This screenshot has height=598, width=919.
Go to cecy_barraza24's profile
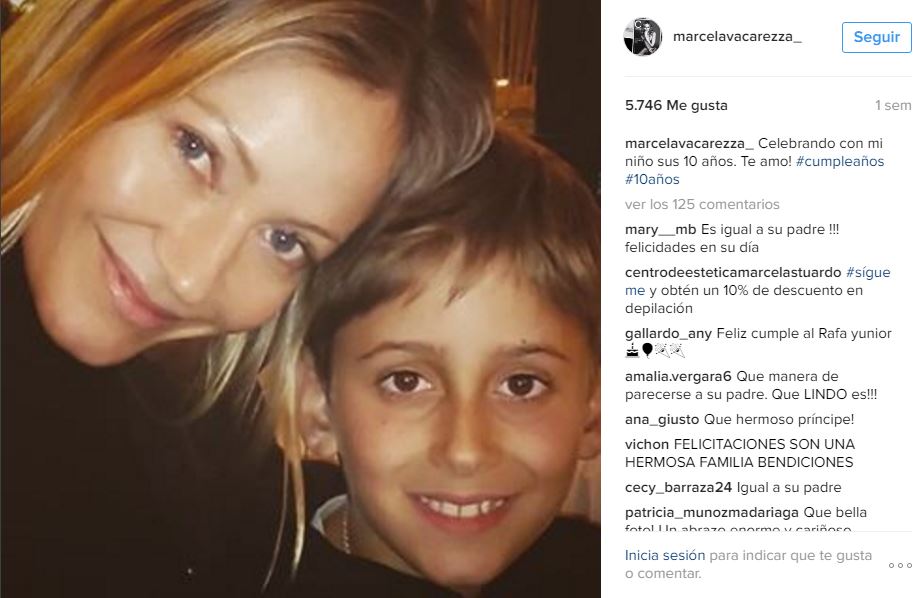(x=678, y=488)
